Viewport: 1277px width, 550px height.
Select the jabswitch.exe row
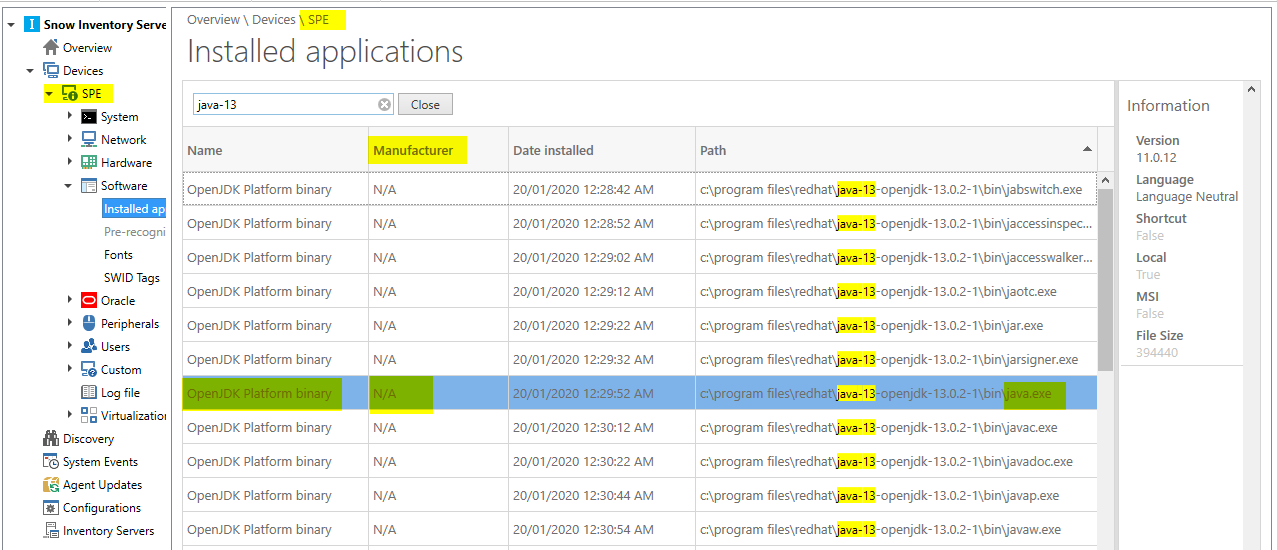click(x=640, y=189)
